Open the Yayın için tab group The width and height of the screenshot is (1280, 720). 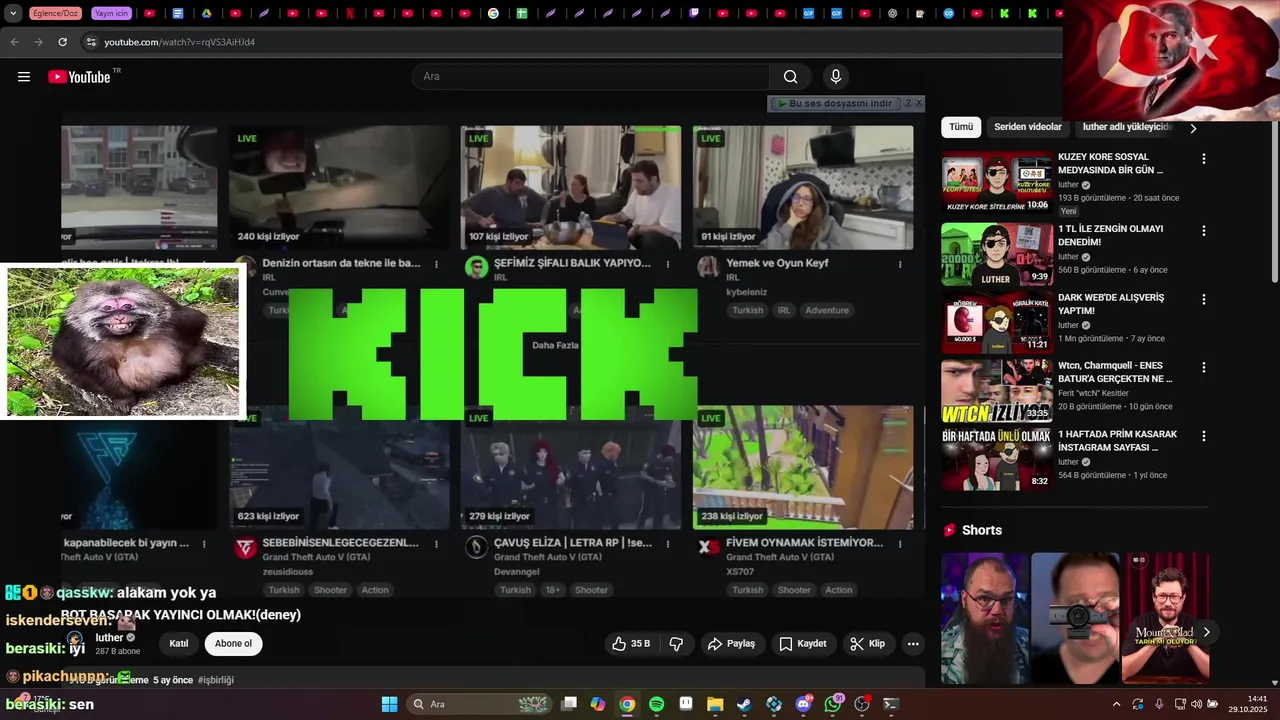click(111, 14)
